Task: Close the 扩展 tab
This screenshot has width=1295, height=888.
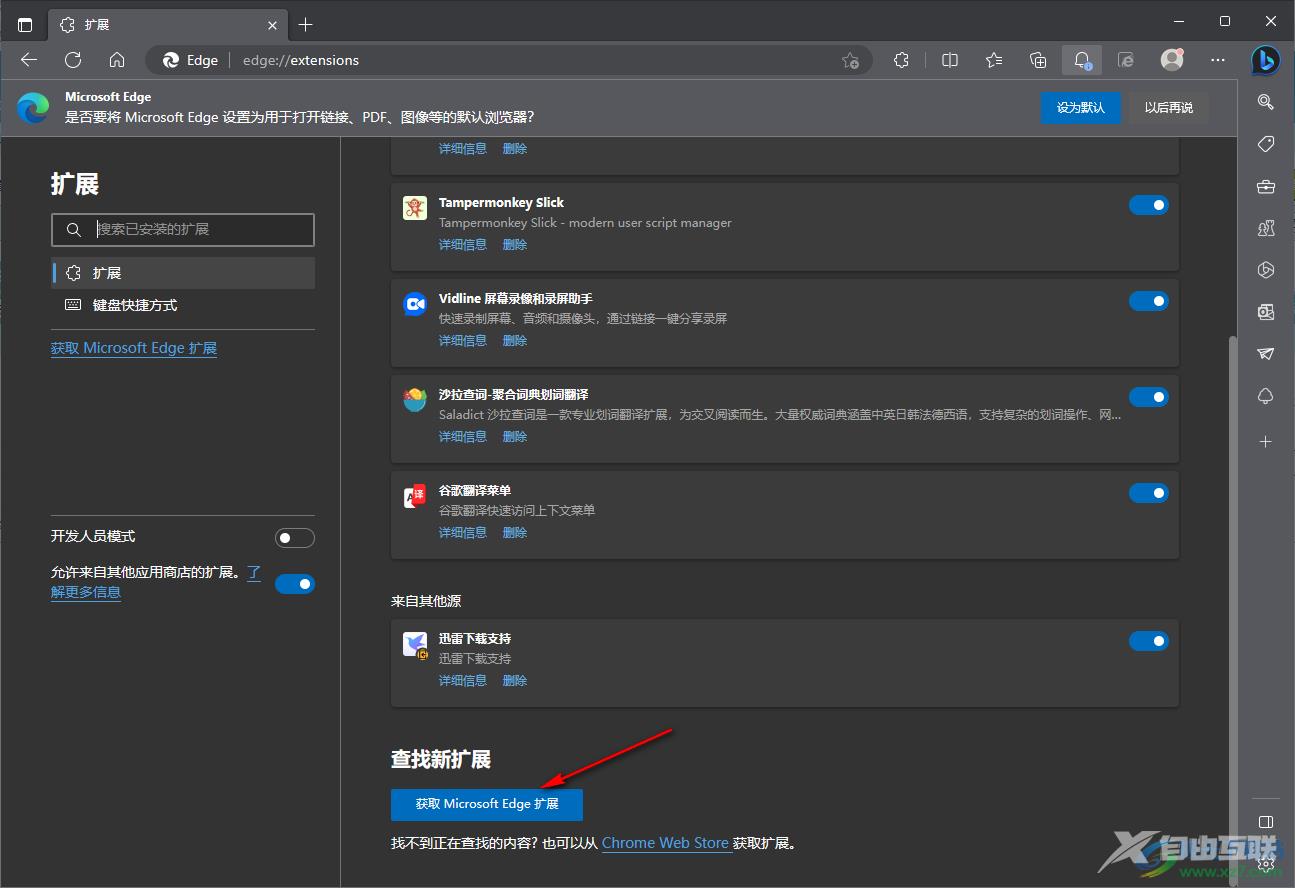Action: click(x=273, y=24)
